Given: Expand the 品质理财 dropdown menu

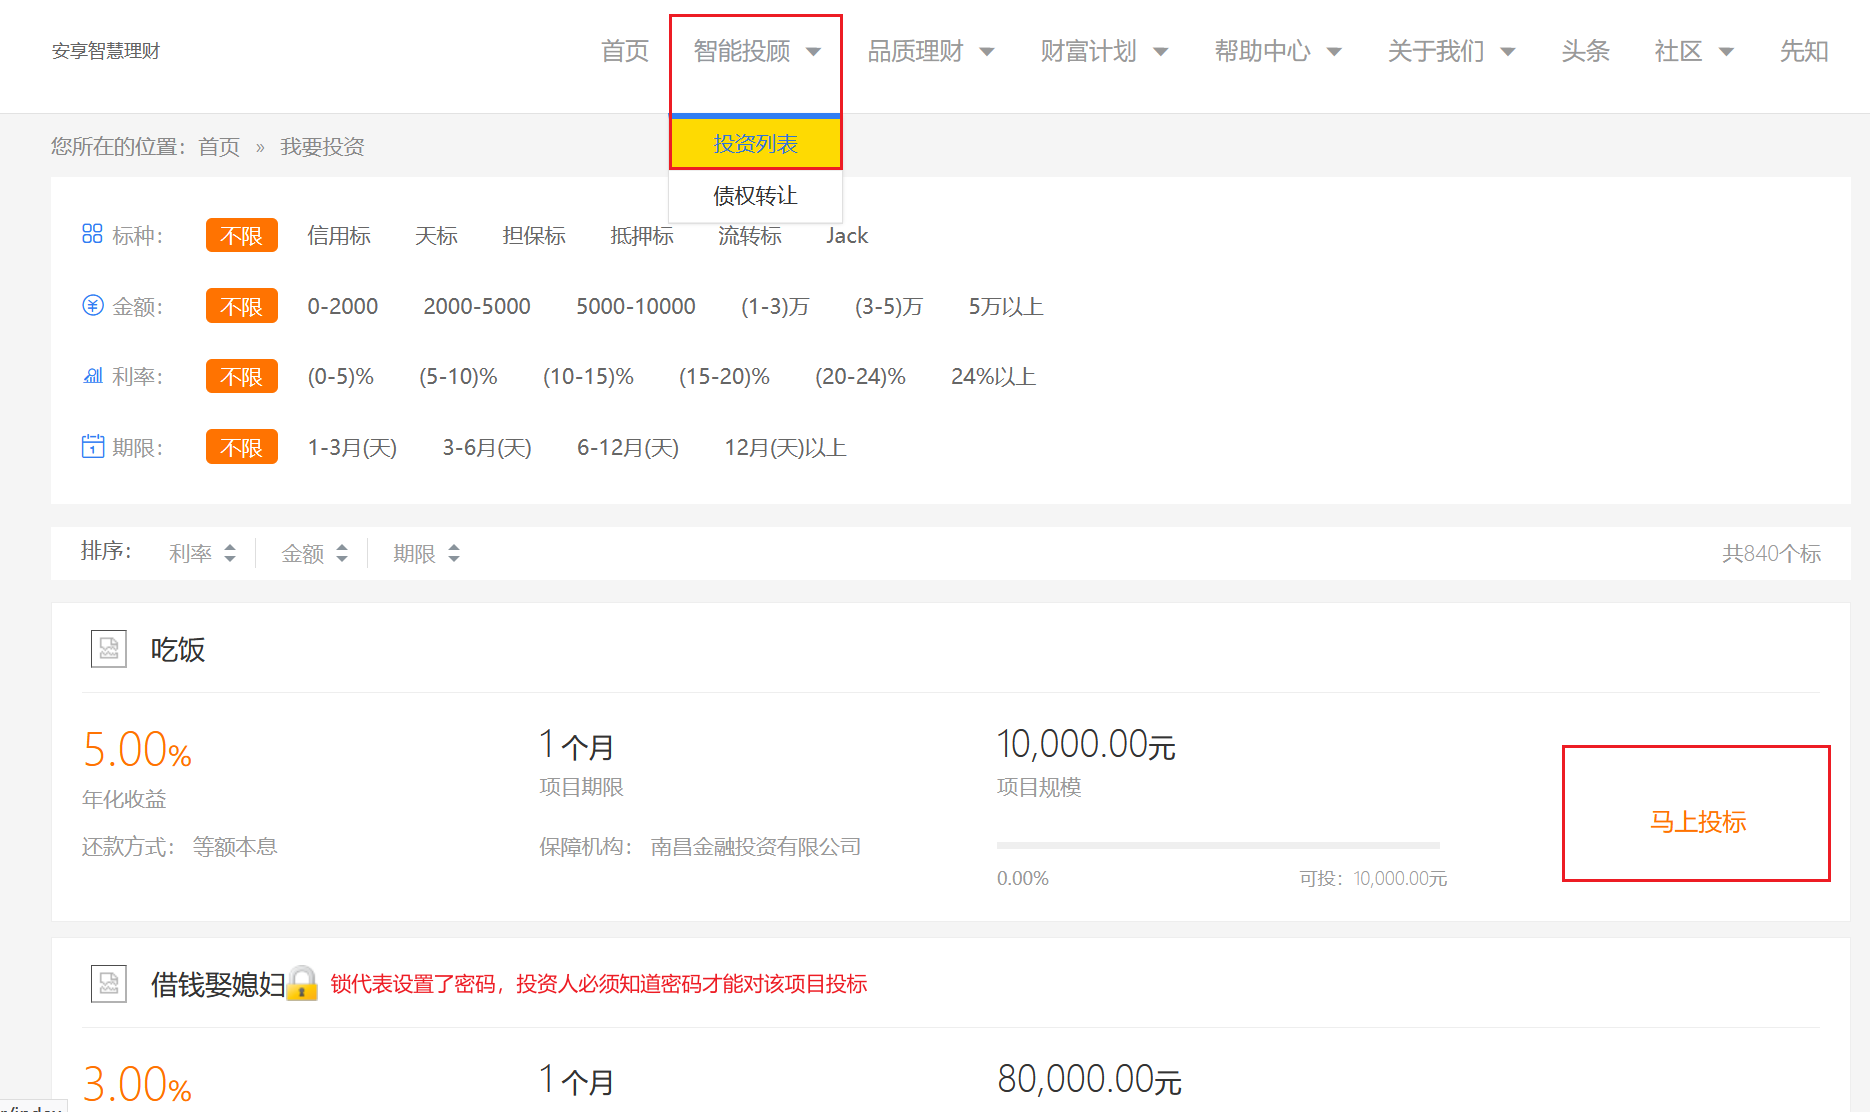Looking at the screenshot, I should pyautogui.click(x=930, y=51).
